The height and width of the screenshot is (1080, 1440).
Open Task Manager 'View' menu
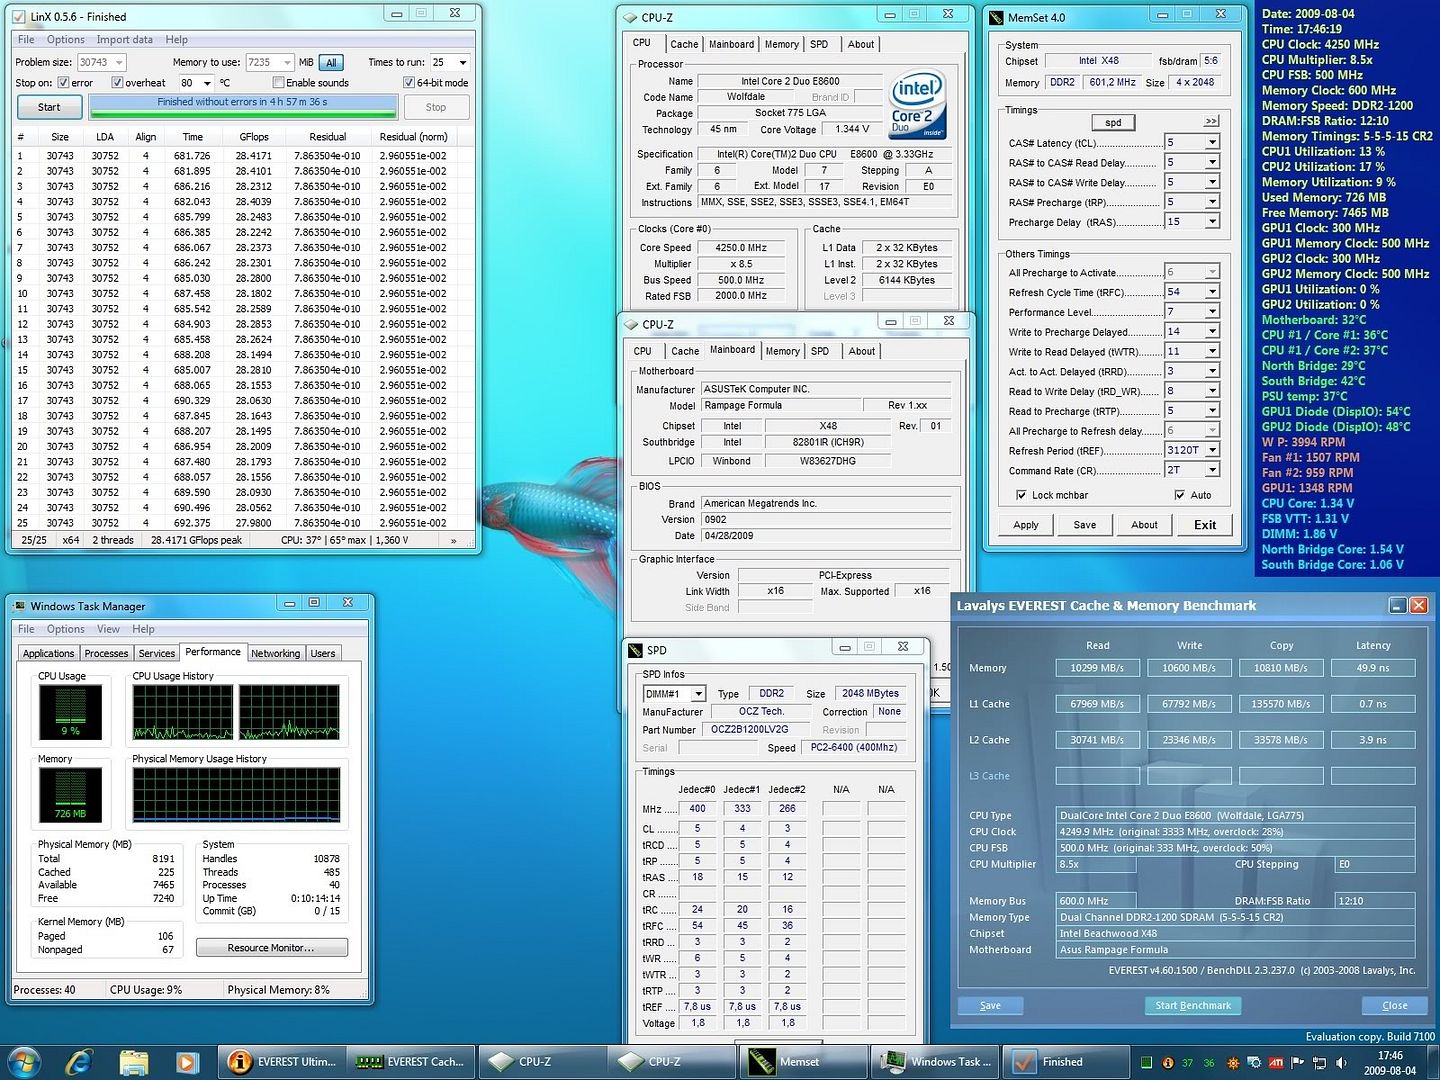[108, 629]
